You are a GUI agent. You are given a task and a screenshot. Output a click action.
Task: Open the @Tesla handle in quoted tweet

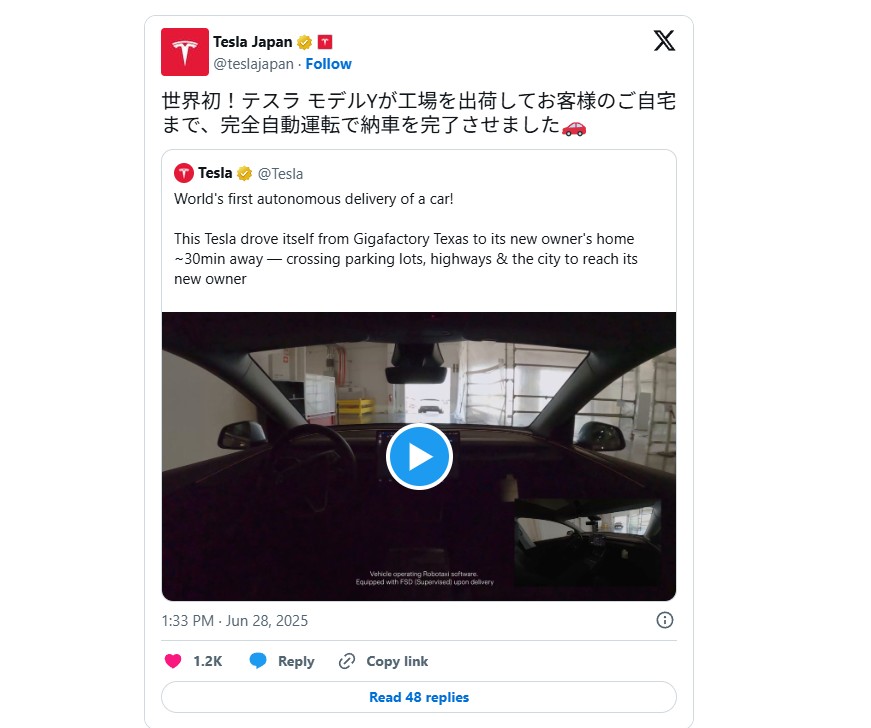click(280, 174)
